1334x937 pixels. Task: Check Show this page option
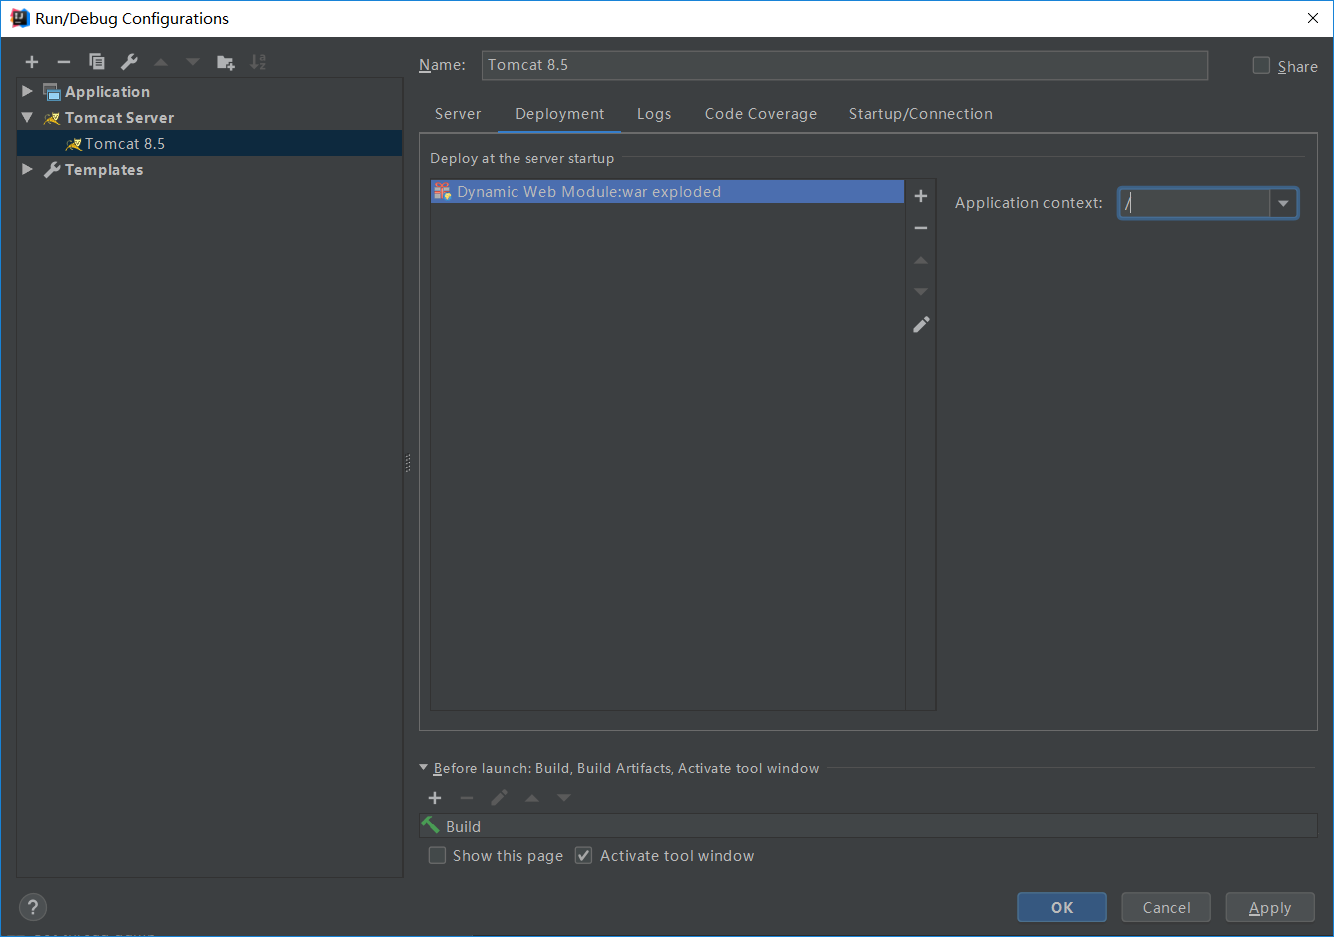[x=437, y=855]
